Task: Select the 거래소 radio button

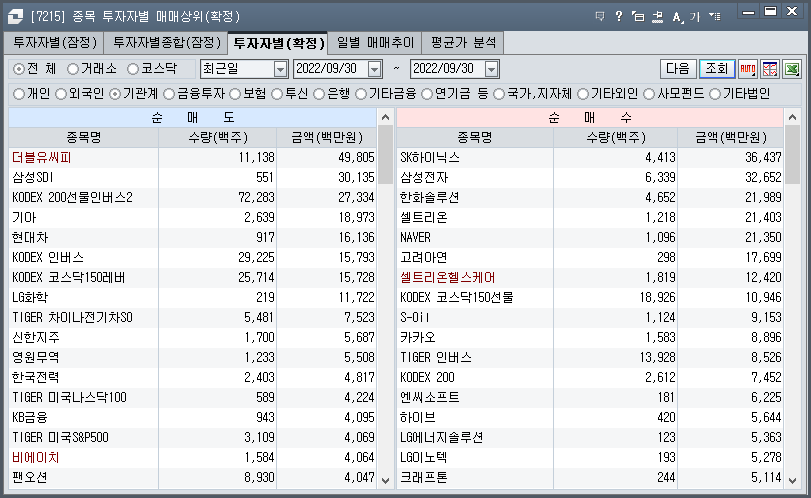Action: pos(73,69)
